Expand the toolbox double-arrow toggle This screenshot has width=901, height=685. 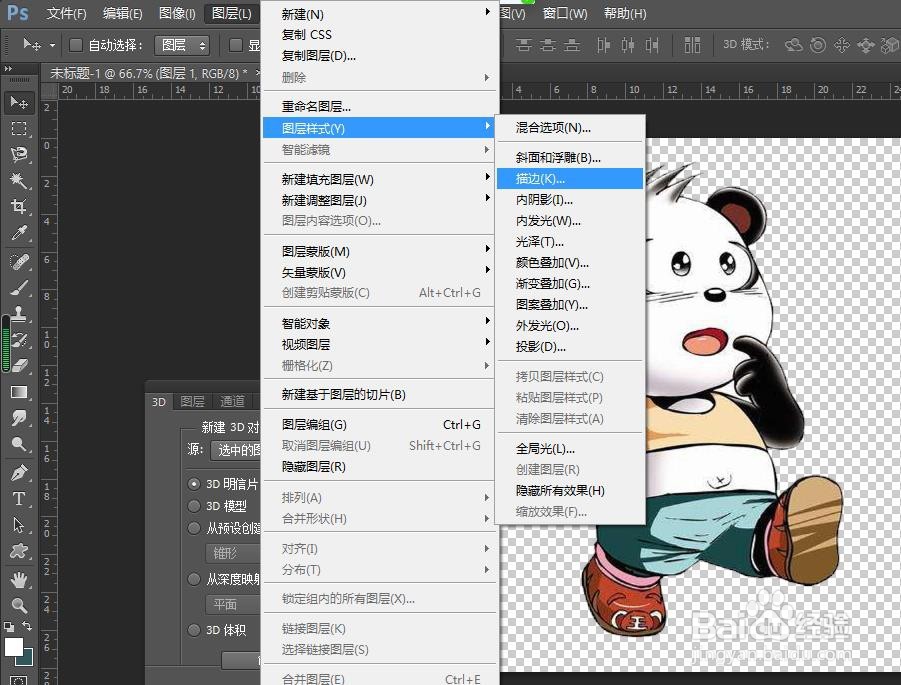[8, 68]
